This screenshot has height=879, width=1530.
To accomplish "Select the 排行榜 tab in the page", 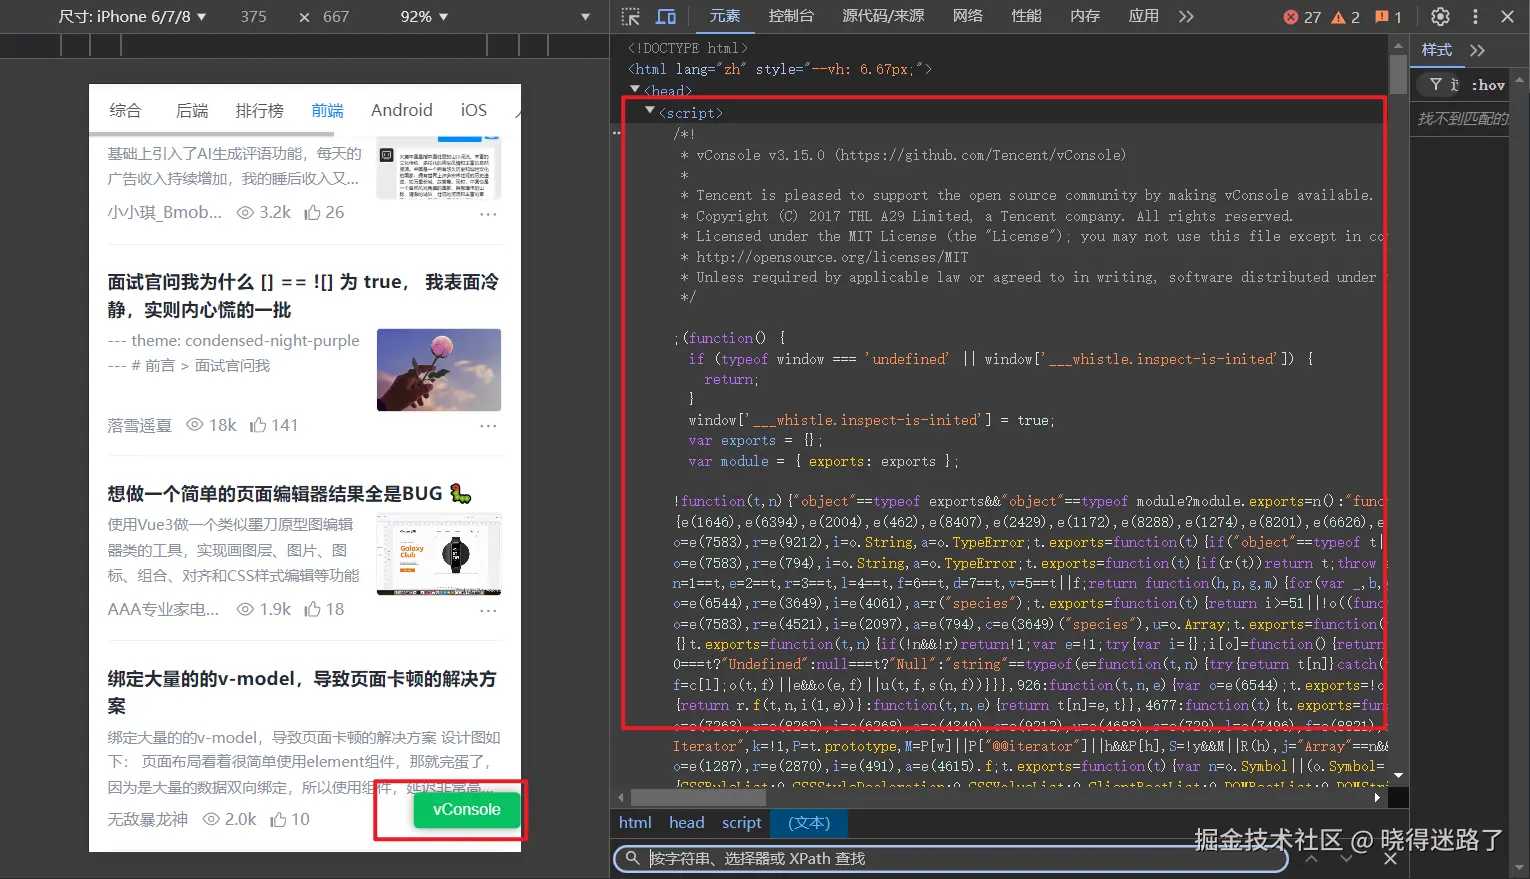I will [260, 110].
